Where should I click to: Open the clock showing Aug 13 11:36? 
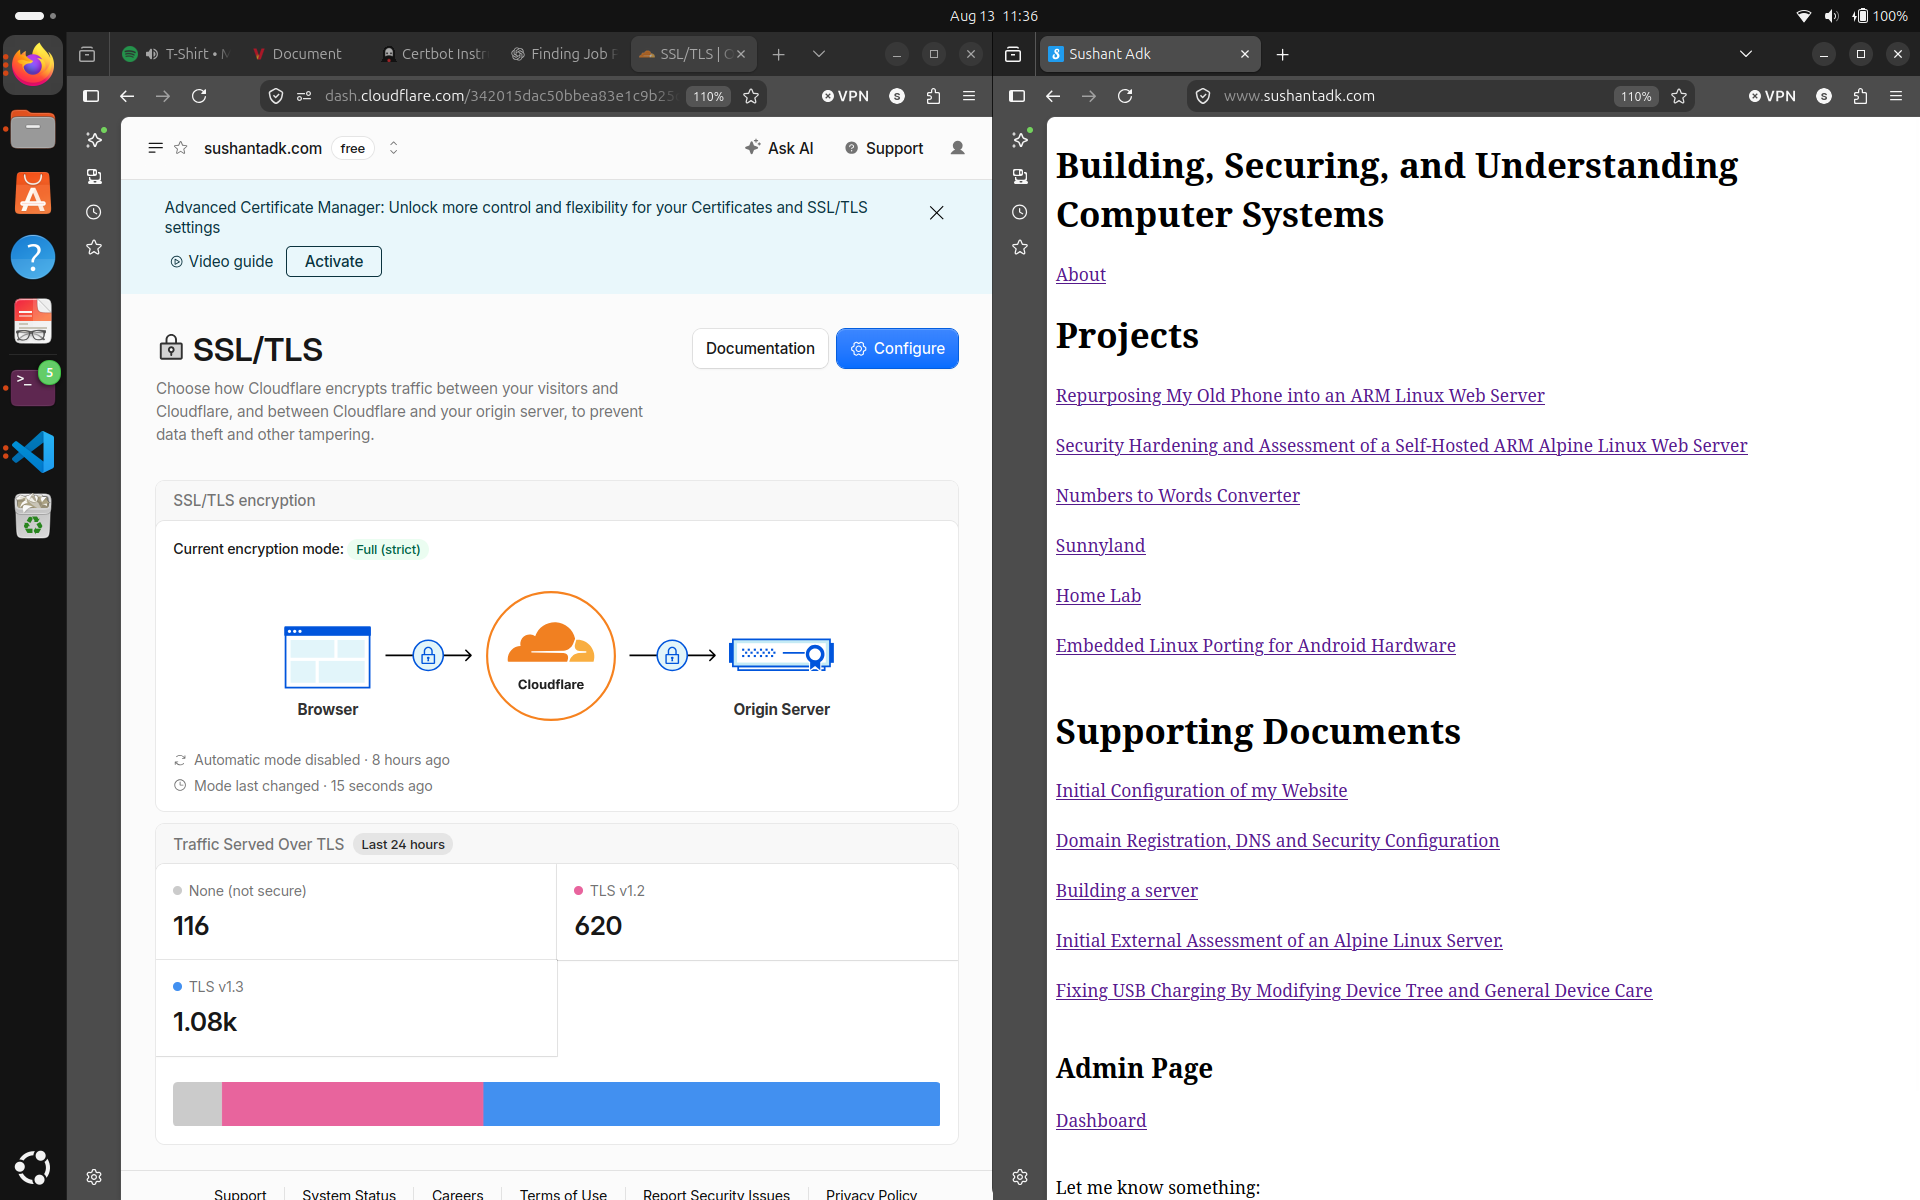pyautogui.click(x=994, y=16)
